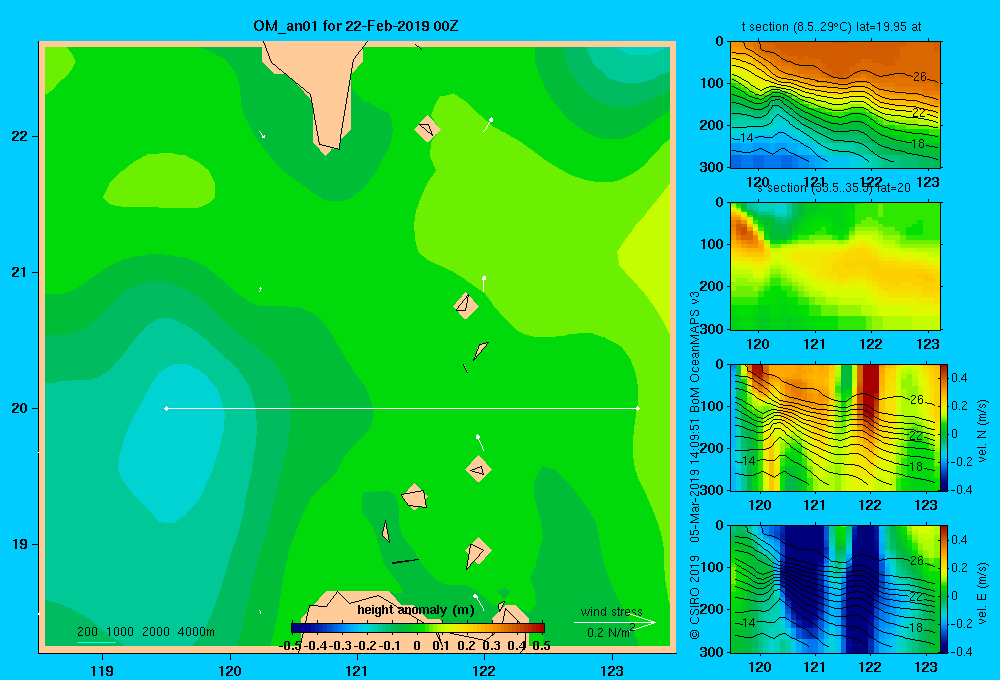Click longitude label 121 below the main map
This screenshot has width=1000, height=680.
[x=357, y=670]
